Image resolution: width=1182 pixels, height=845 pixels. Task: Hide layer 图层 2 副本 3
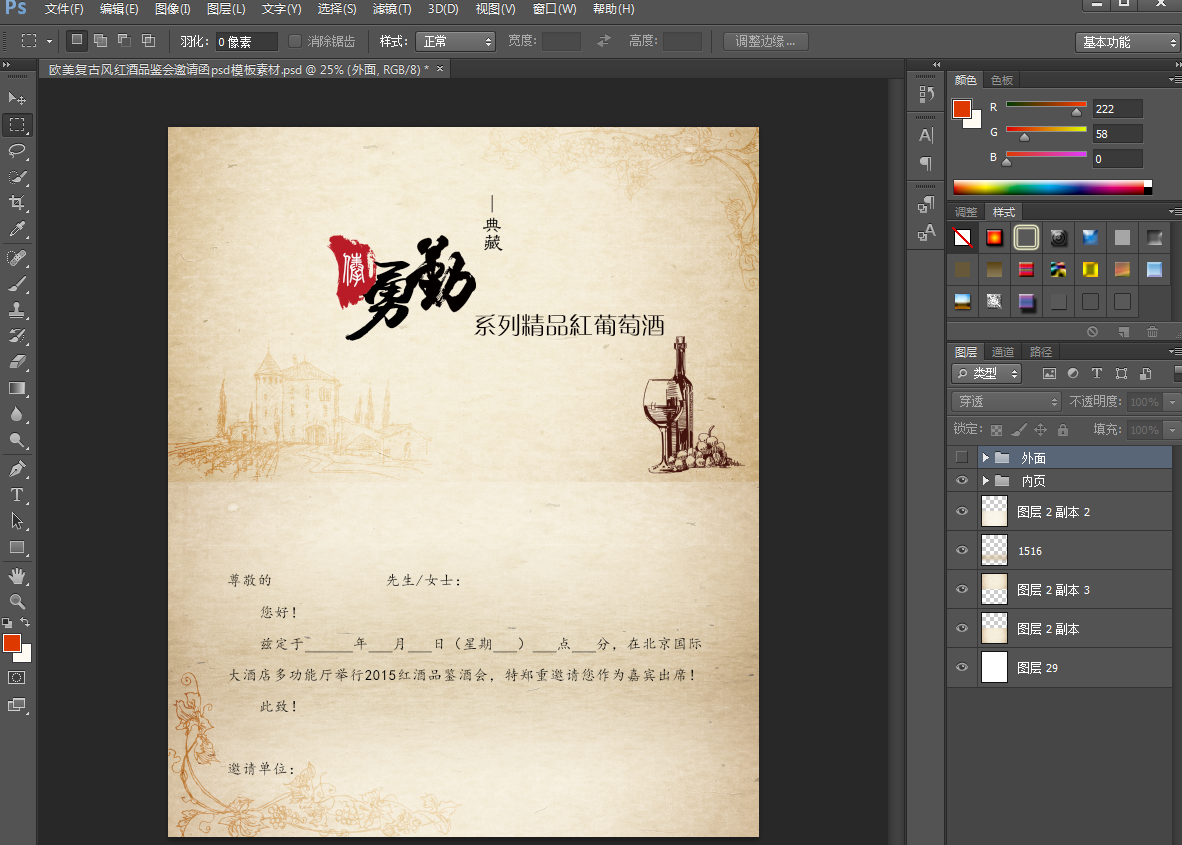coord(962,589)
